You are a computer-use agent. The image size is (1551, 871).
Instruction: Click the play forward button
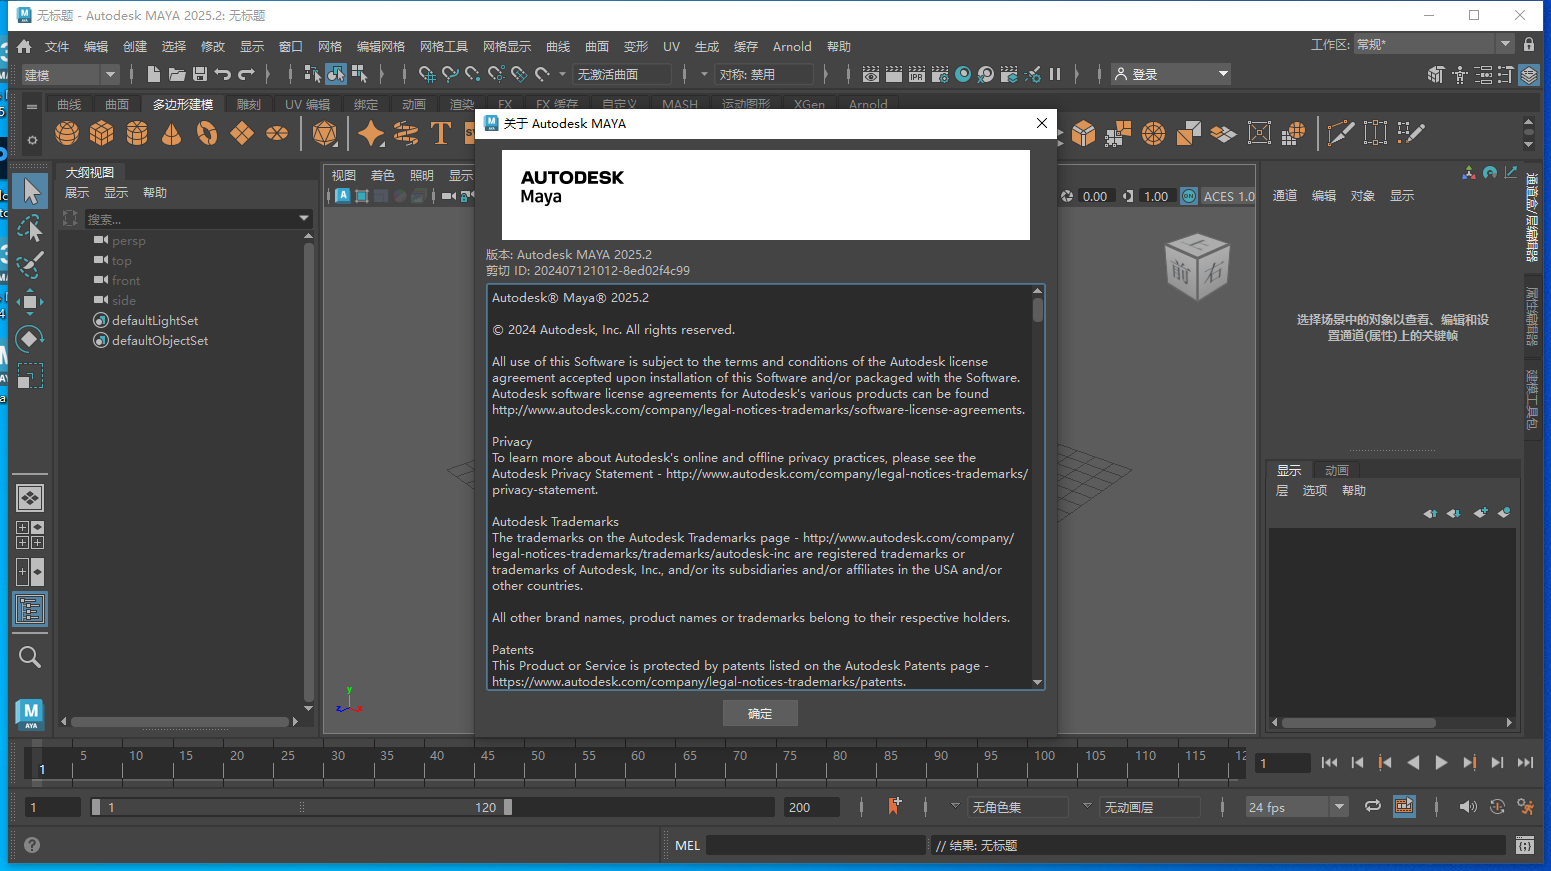[x=1441, y=763]
